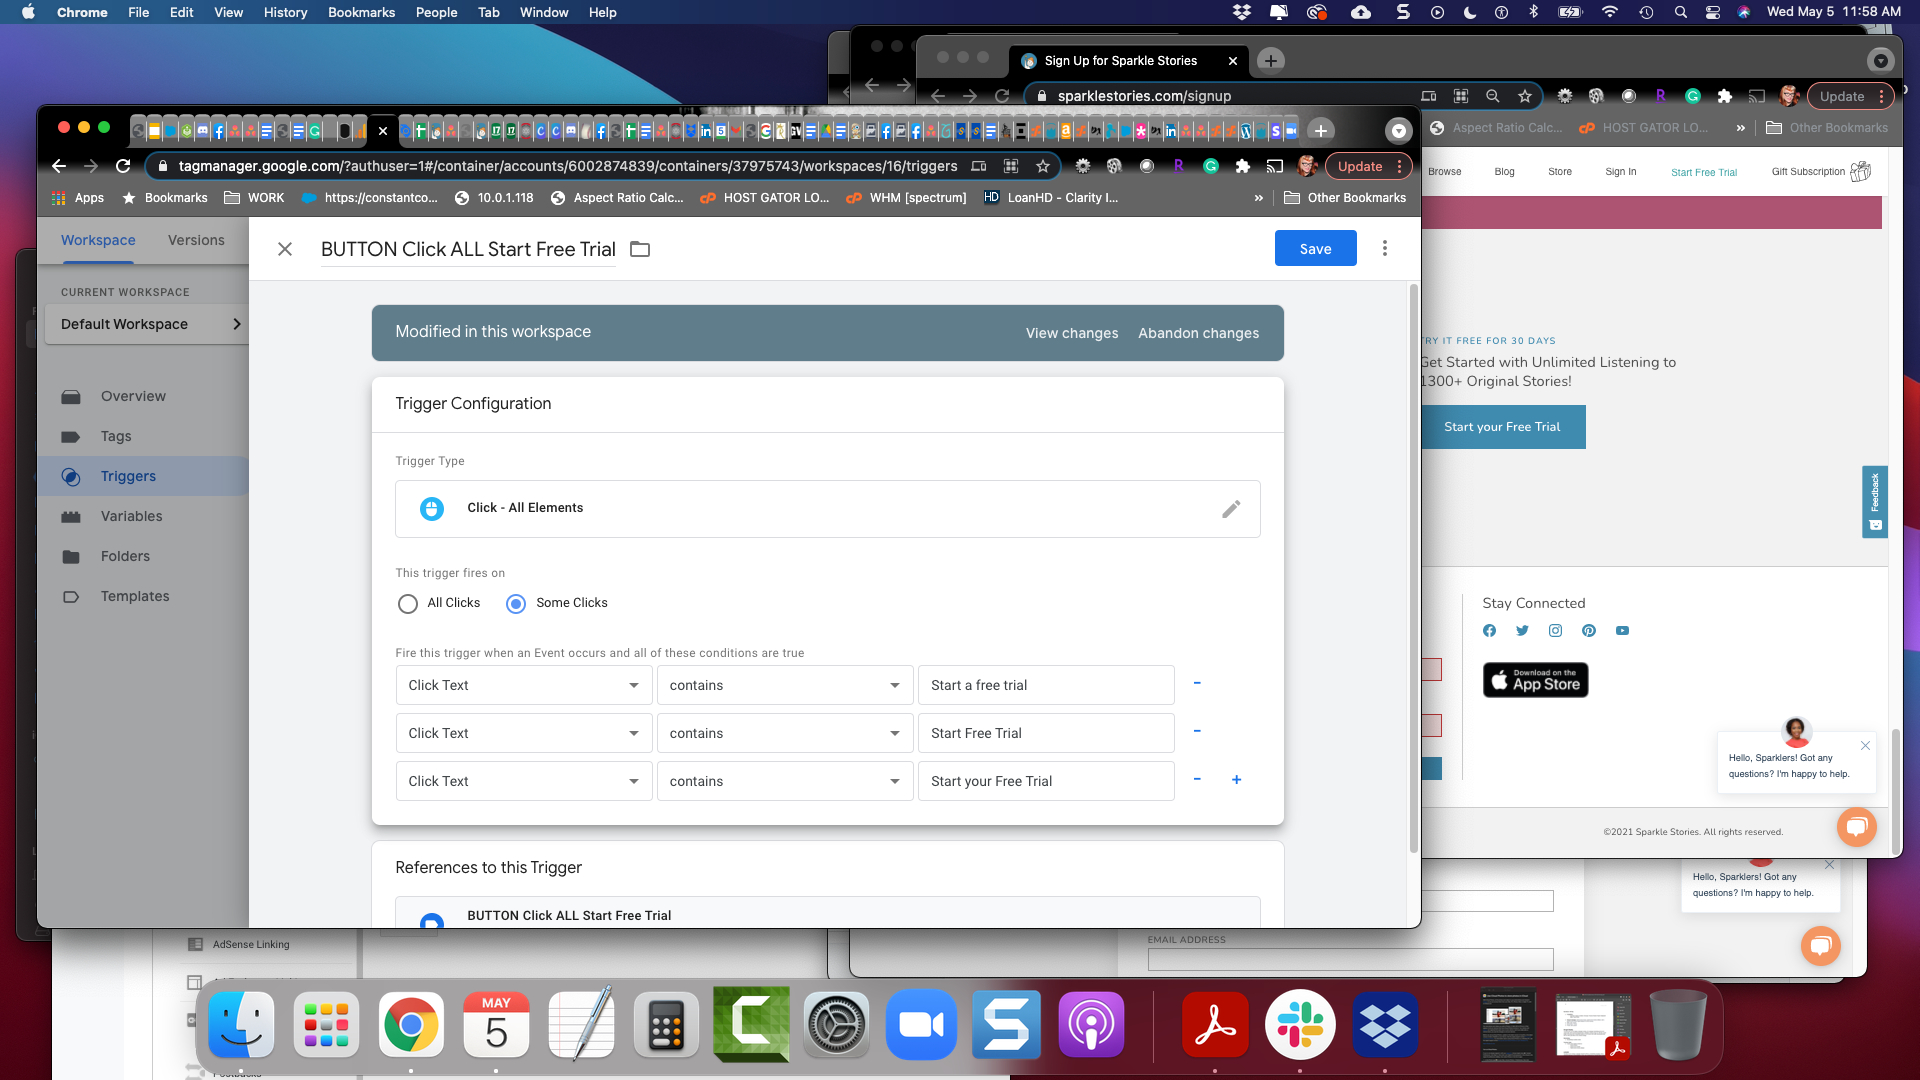
Task: Close the trigger editor with the X icon
Action: click(x=285, y=249)
